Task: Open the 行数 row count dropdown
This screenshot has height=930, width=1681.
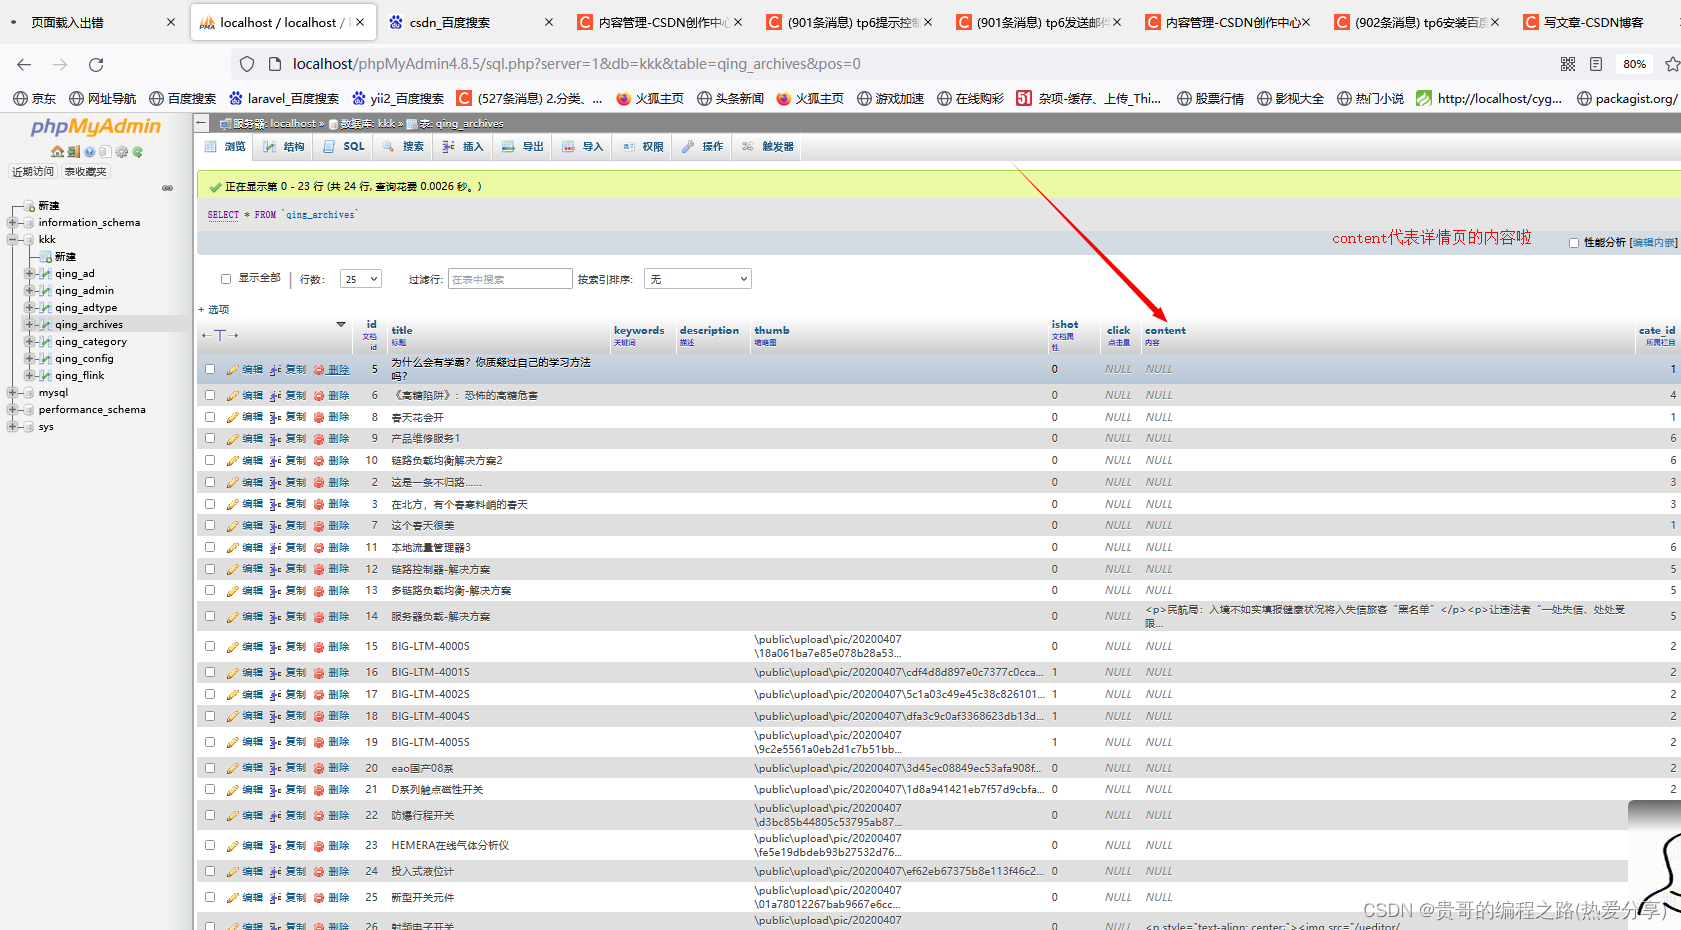Action: [x=360, y=279]
